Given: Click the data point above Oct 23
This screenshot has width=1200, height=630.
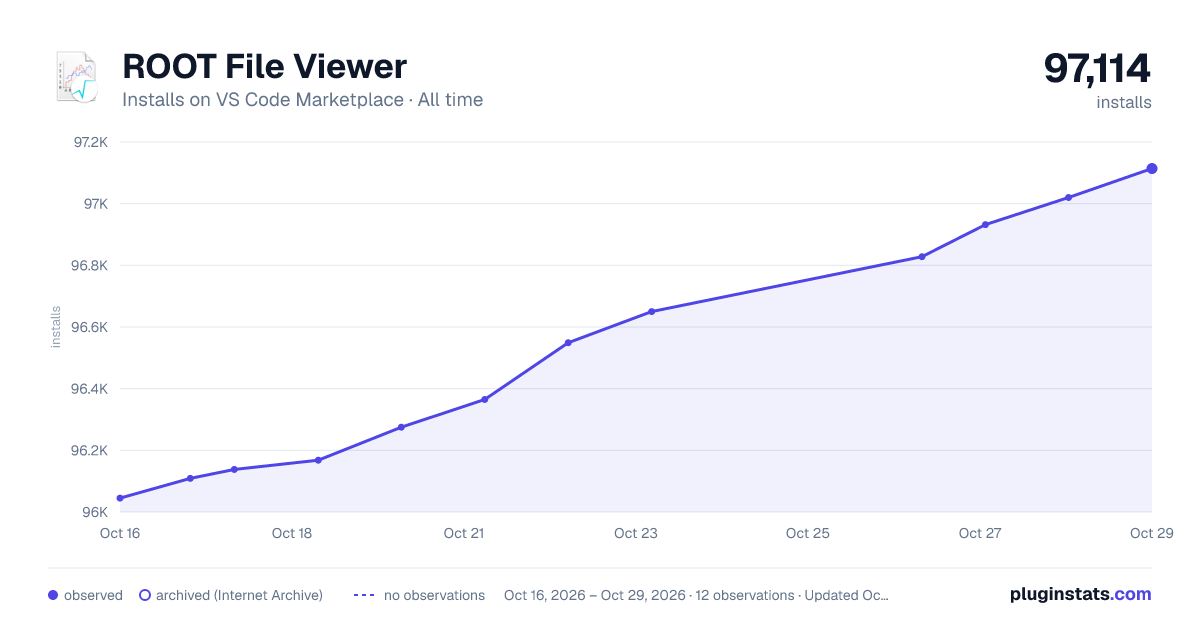Looking at the screenshot, I should 651,312.
